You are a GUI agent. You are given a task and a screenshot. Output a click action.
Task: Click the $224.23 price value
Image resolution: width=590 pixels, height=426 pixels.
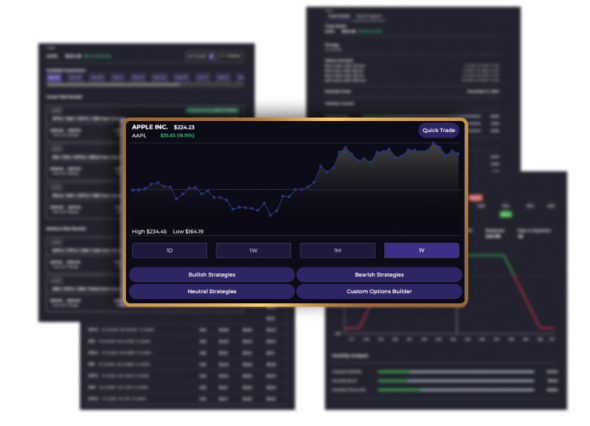[x=184, y=127]
